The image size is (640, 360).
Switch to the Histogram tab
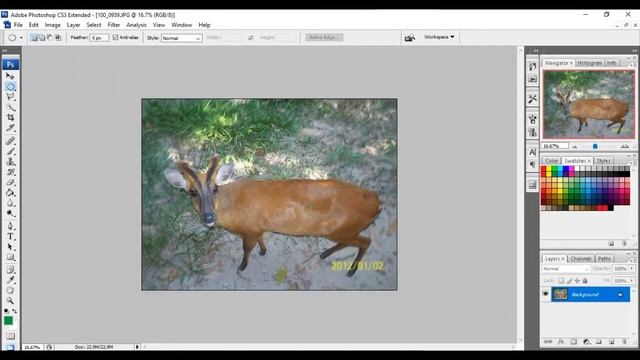click(590, 63)
